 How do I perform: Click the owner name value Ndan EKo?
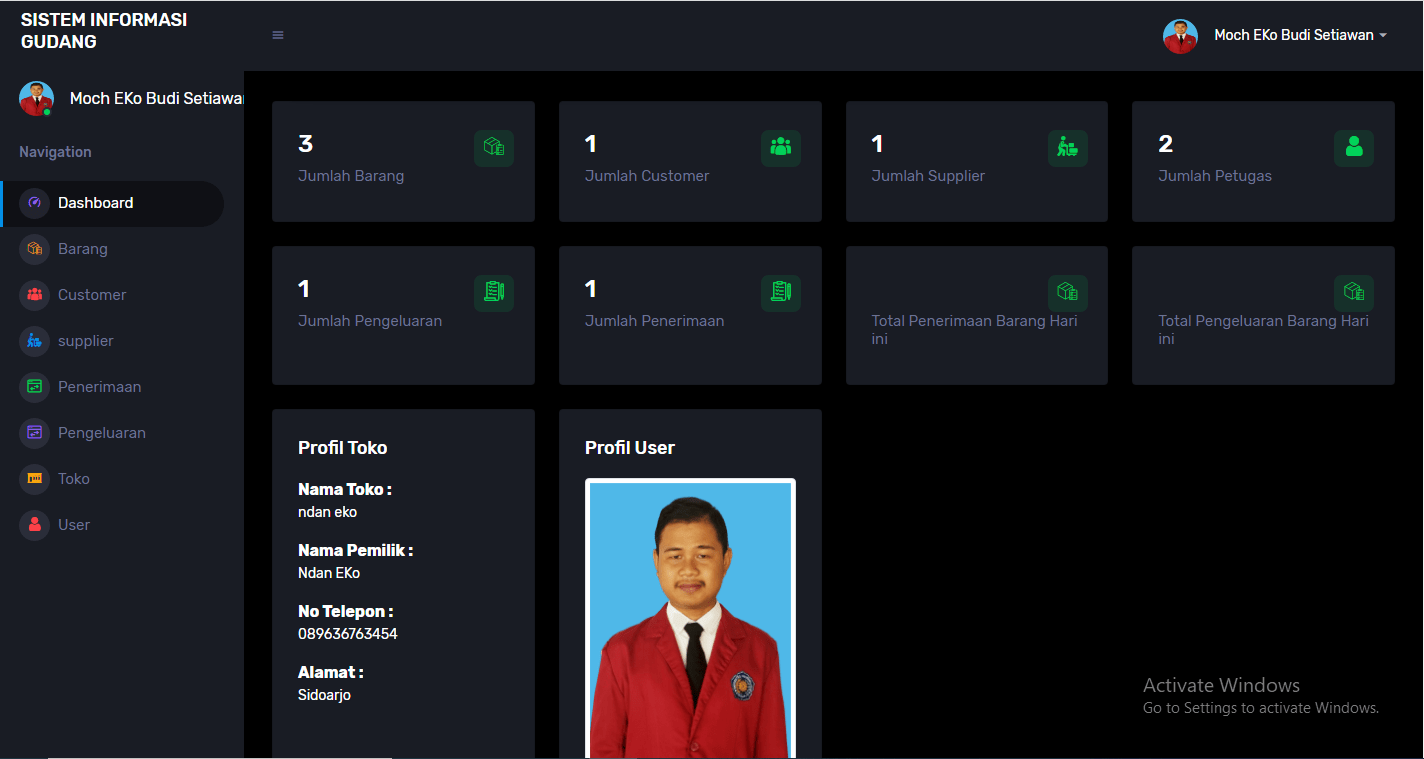(x=329, y=573)
